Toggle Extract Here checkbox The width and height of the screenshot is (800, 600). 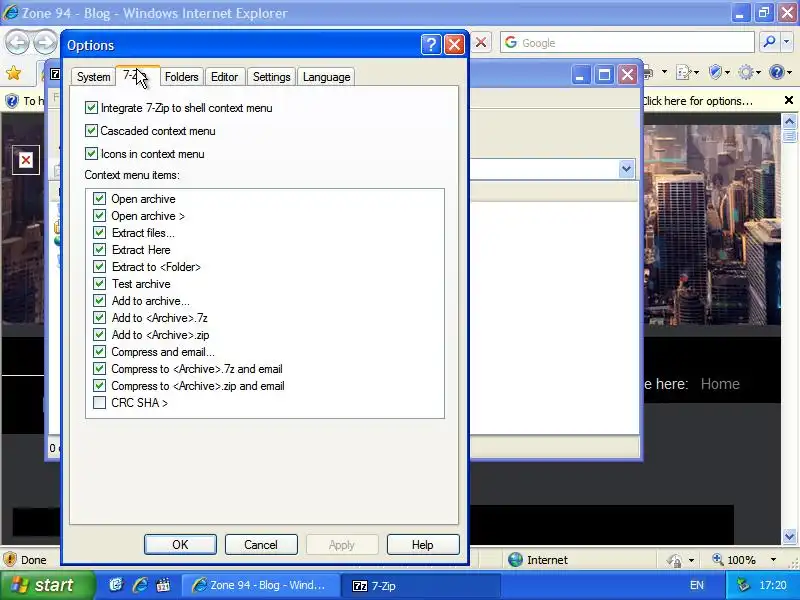(x=99, y=249)
